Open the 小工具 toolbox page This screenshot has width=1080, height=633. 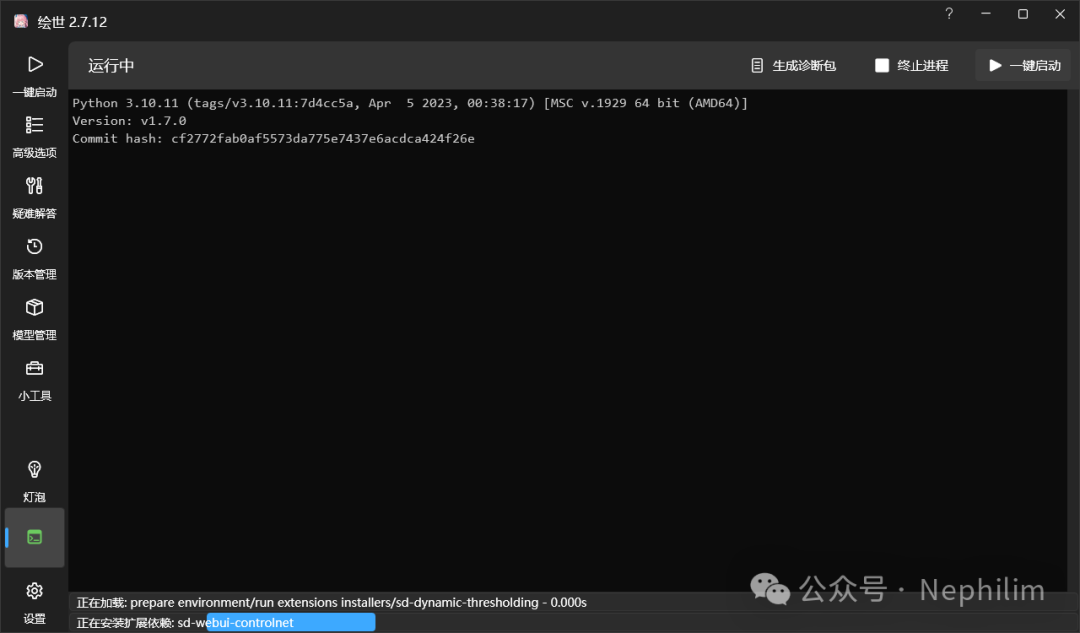(x=34, y=380)
